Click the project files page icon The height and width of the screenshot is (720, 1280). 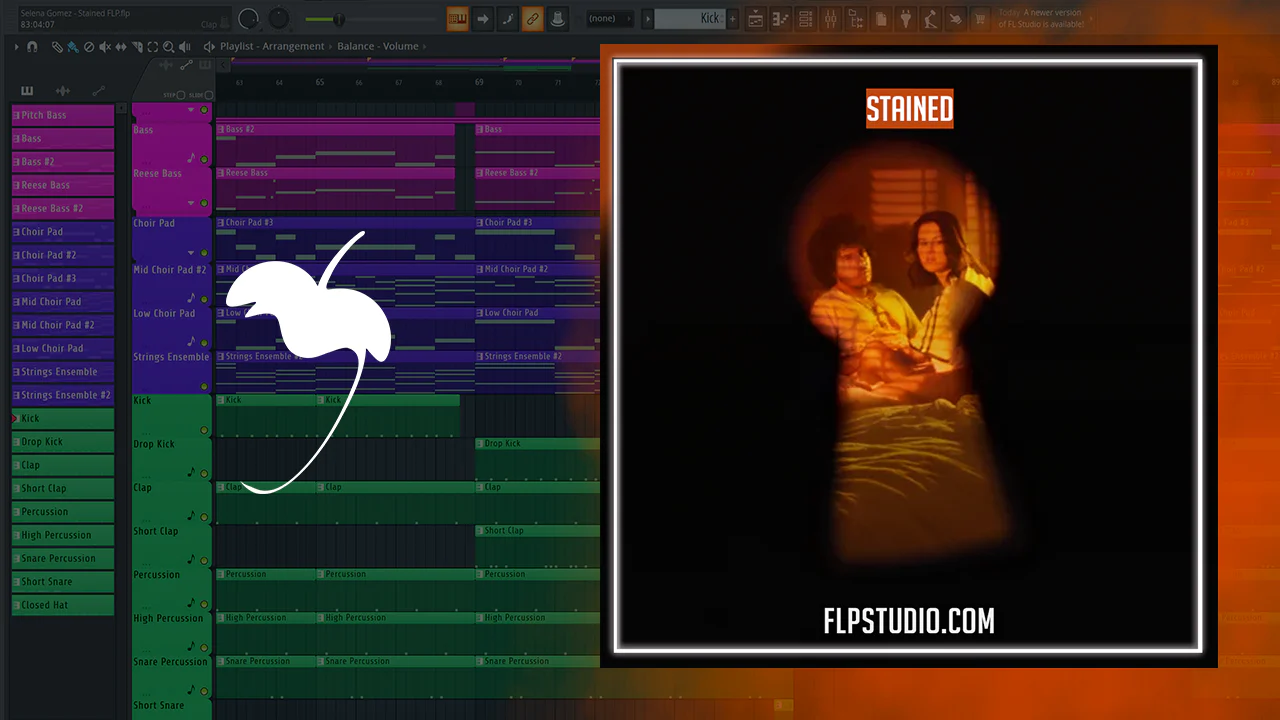[881, 19]
